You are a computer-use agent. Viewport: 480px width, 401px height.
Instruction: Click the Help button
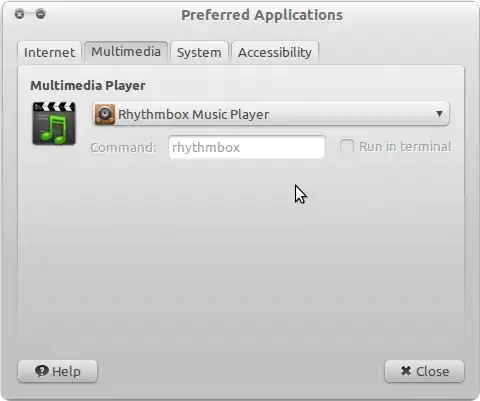(x=58, y=371)
